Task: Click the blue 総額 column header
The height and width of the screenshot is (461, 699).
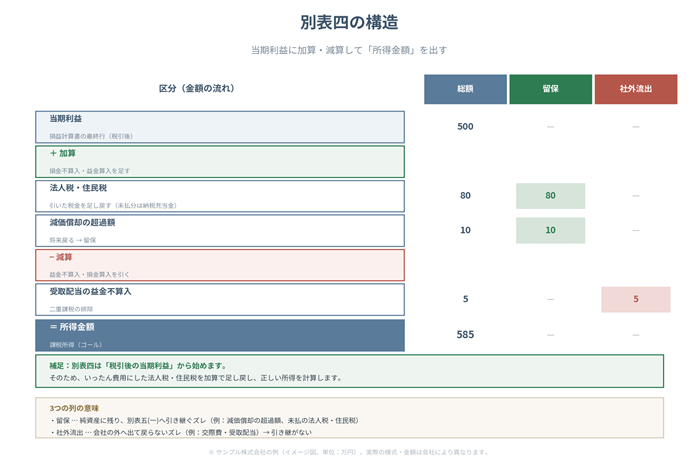Action: (465, 89)
